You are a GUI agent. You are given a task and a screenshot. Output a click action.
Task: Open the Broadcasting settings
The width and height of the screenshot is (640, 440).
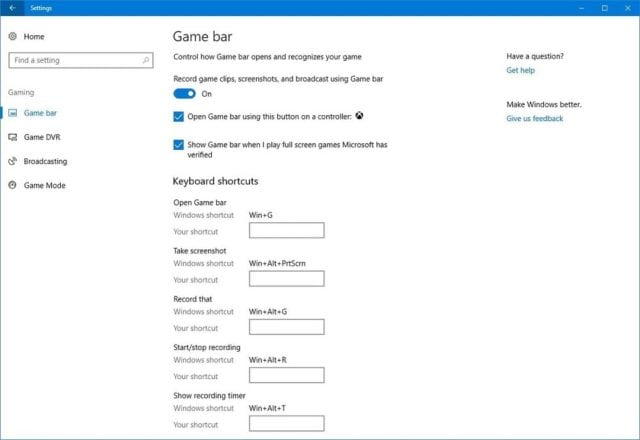point(45,161)
